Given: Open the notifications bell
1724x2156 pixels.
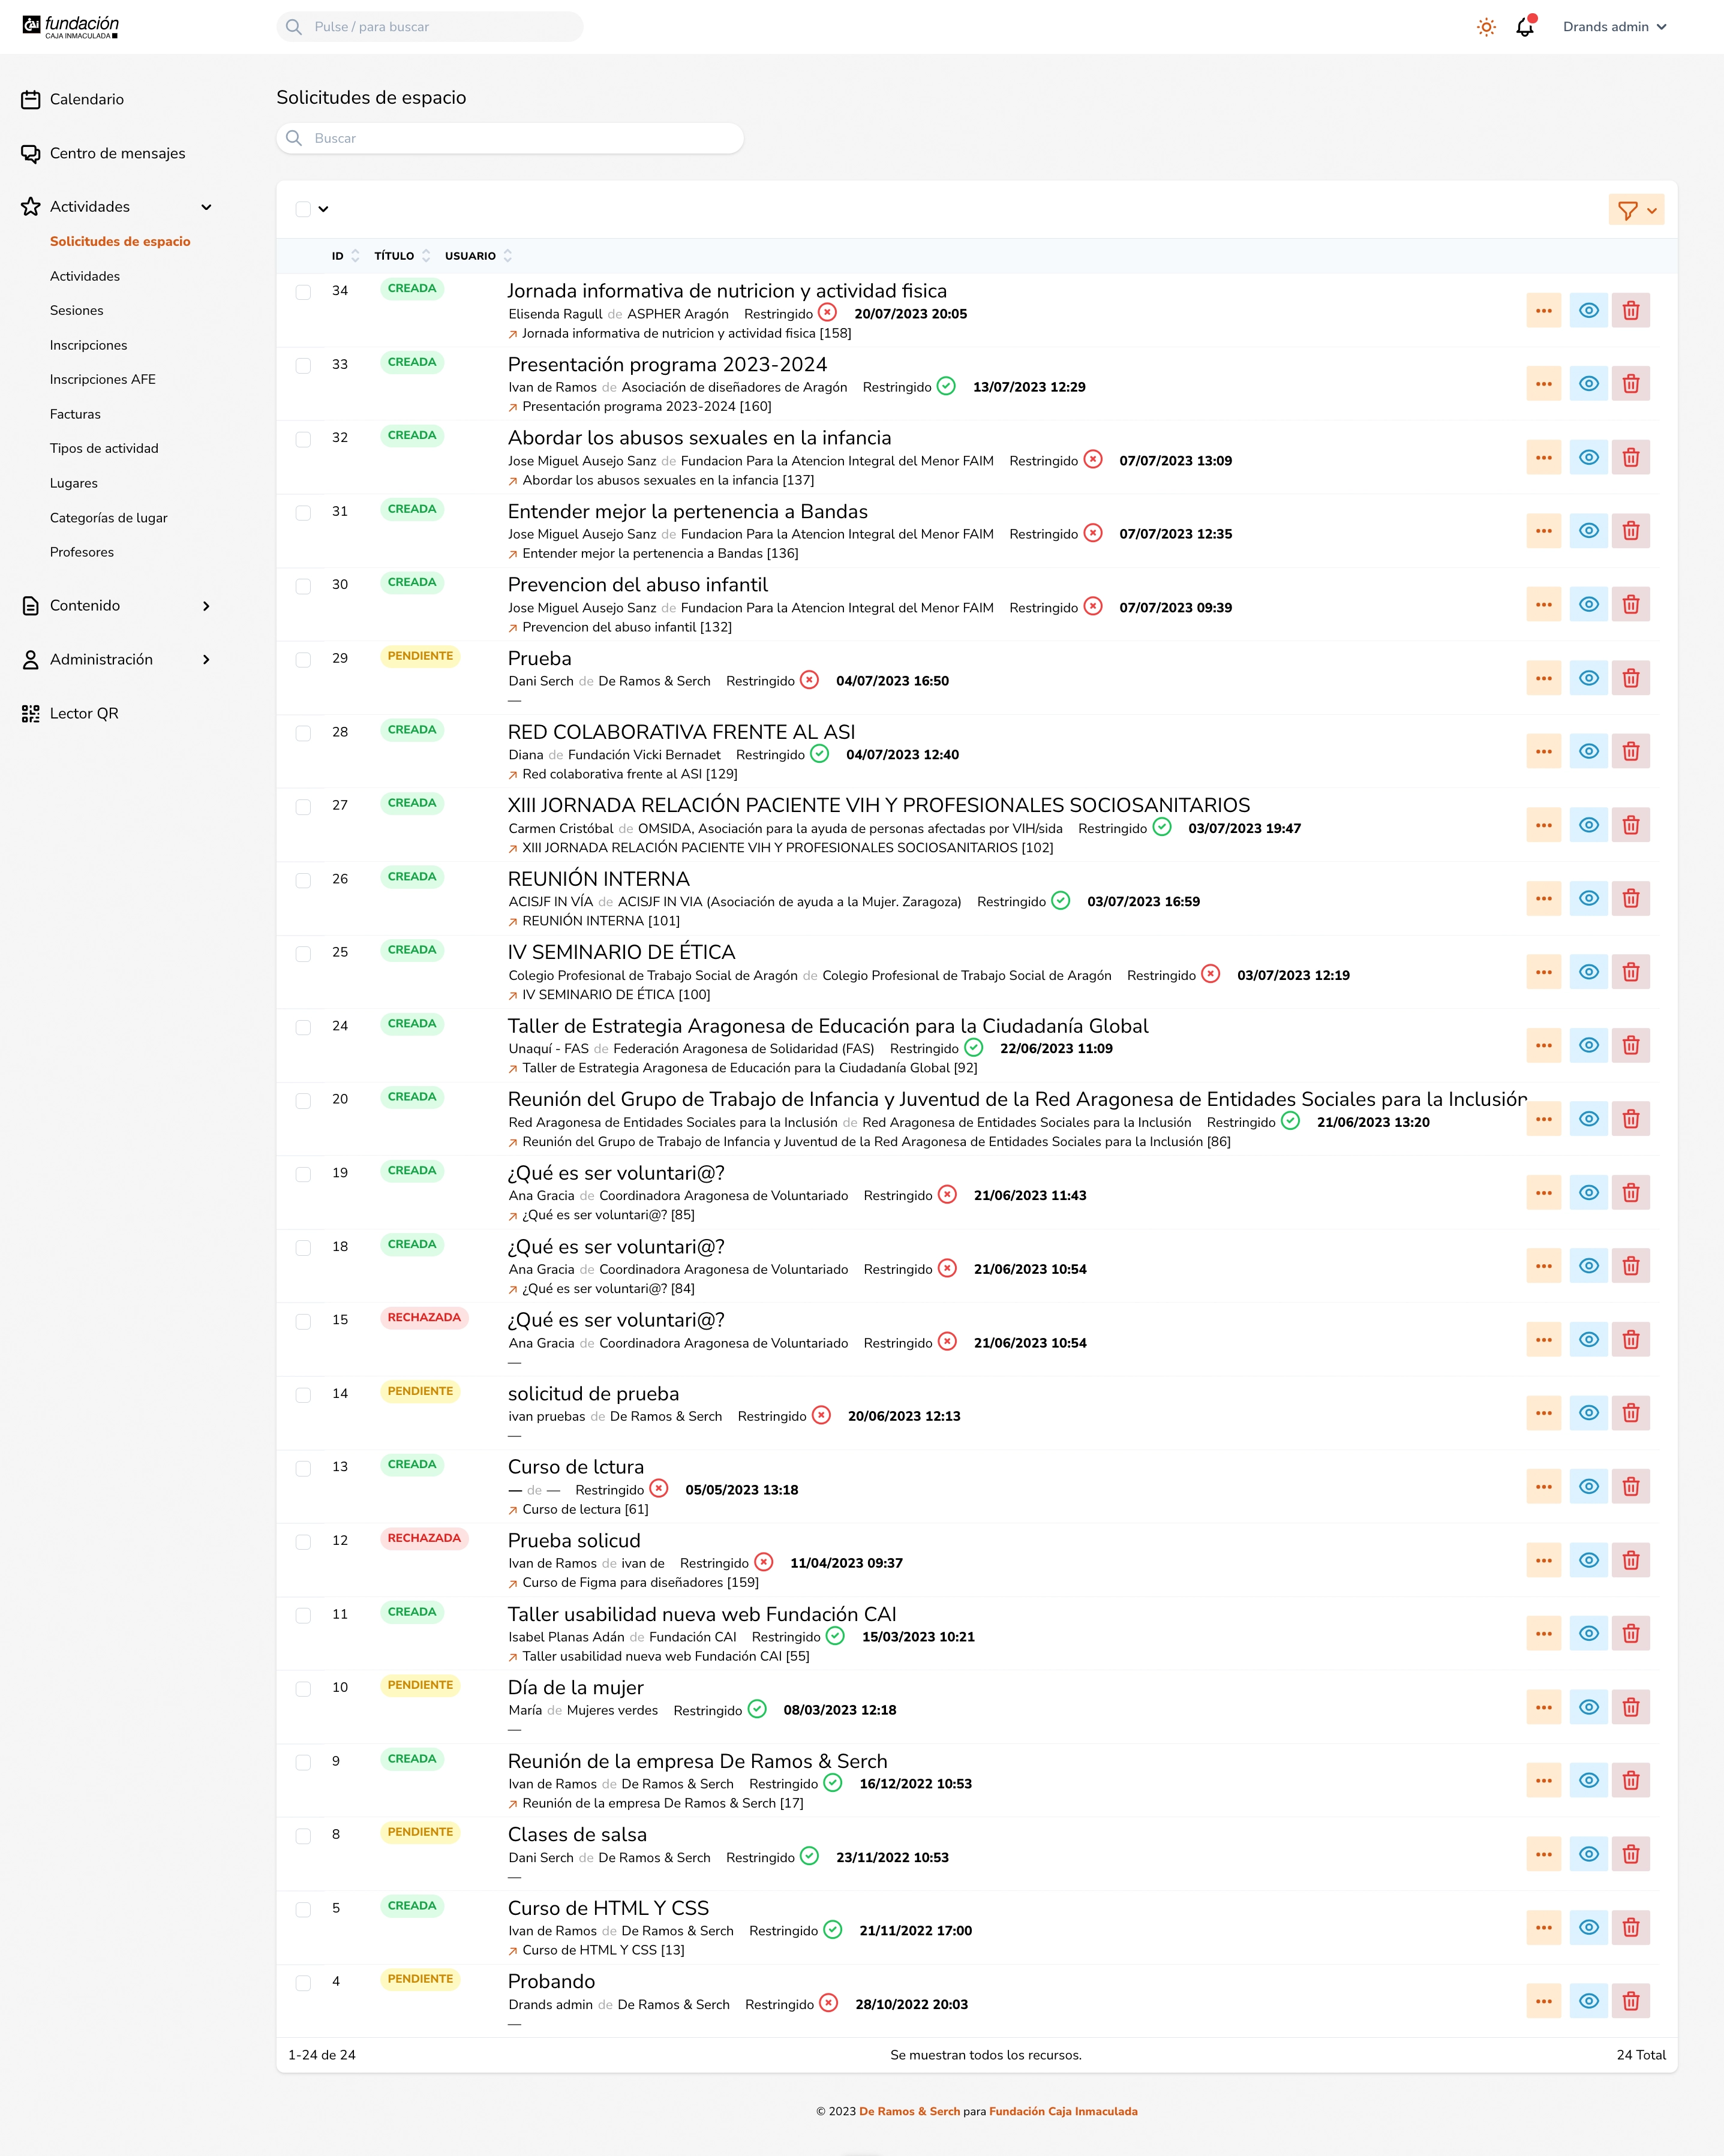Looking at the screenshot, I should coord(1524,27).
